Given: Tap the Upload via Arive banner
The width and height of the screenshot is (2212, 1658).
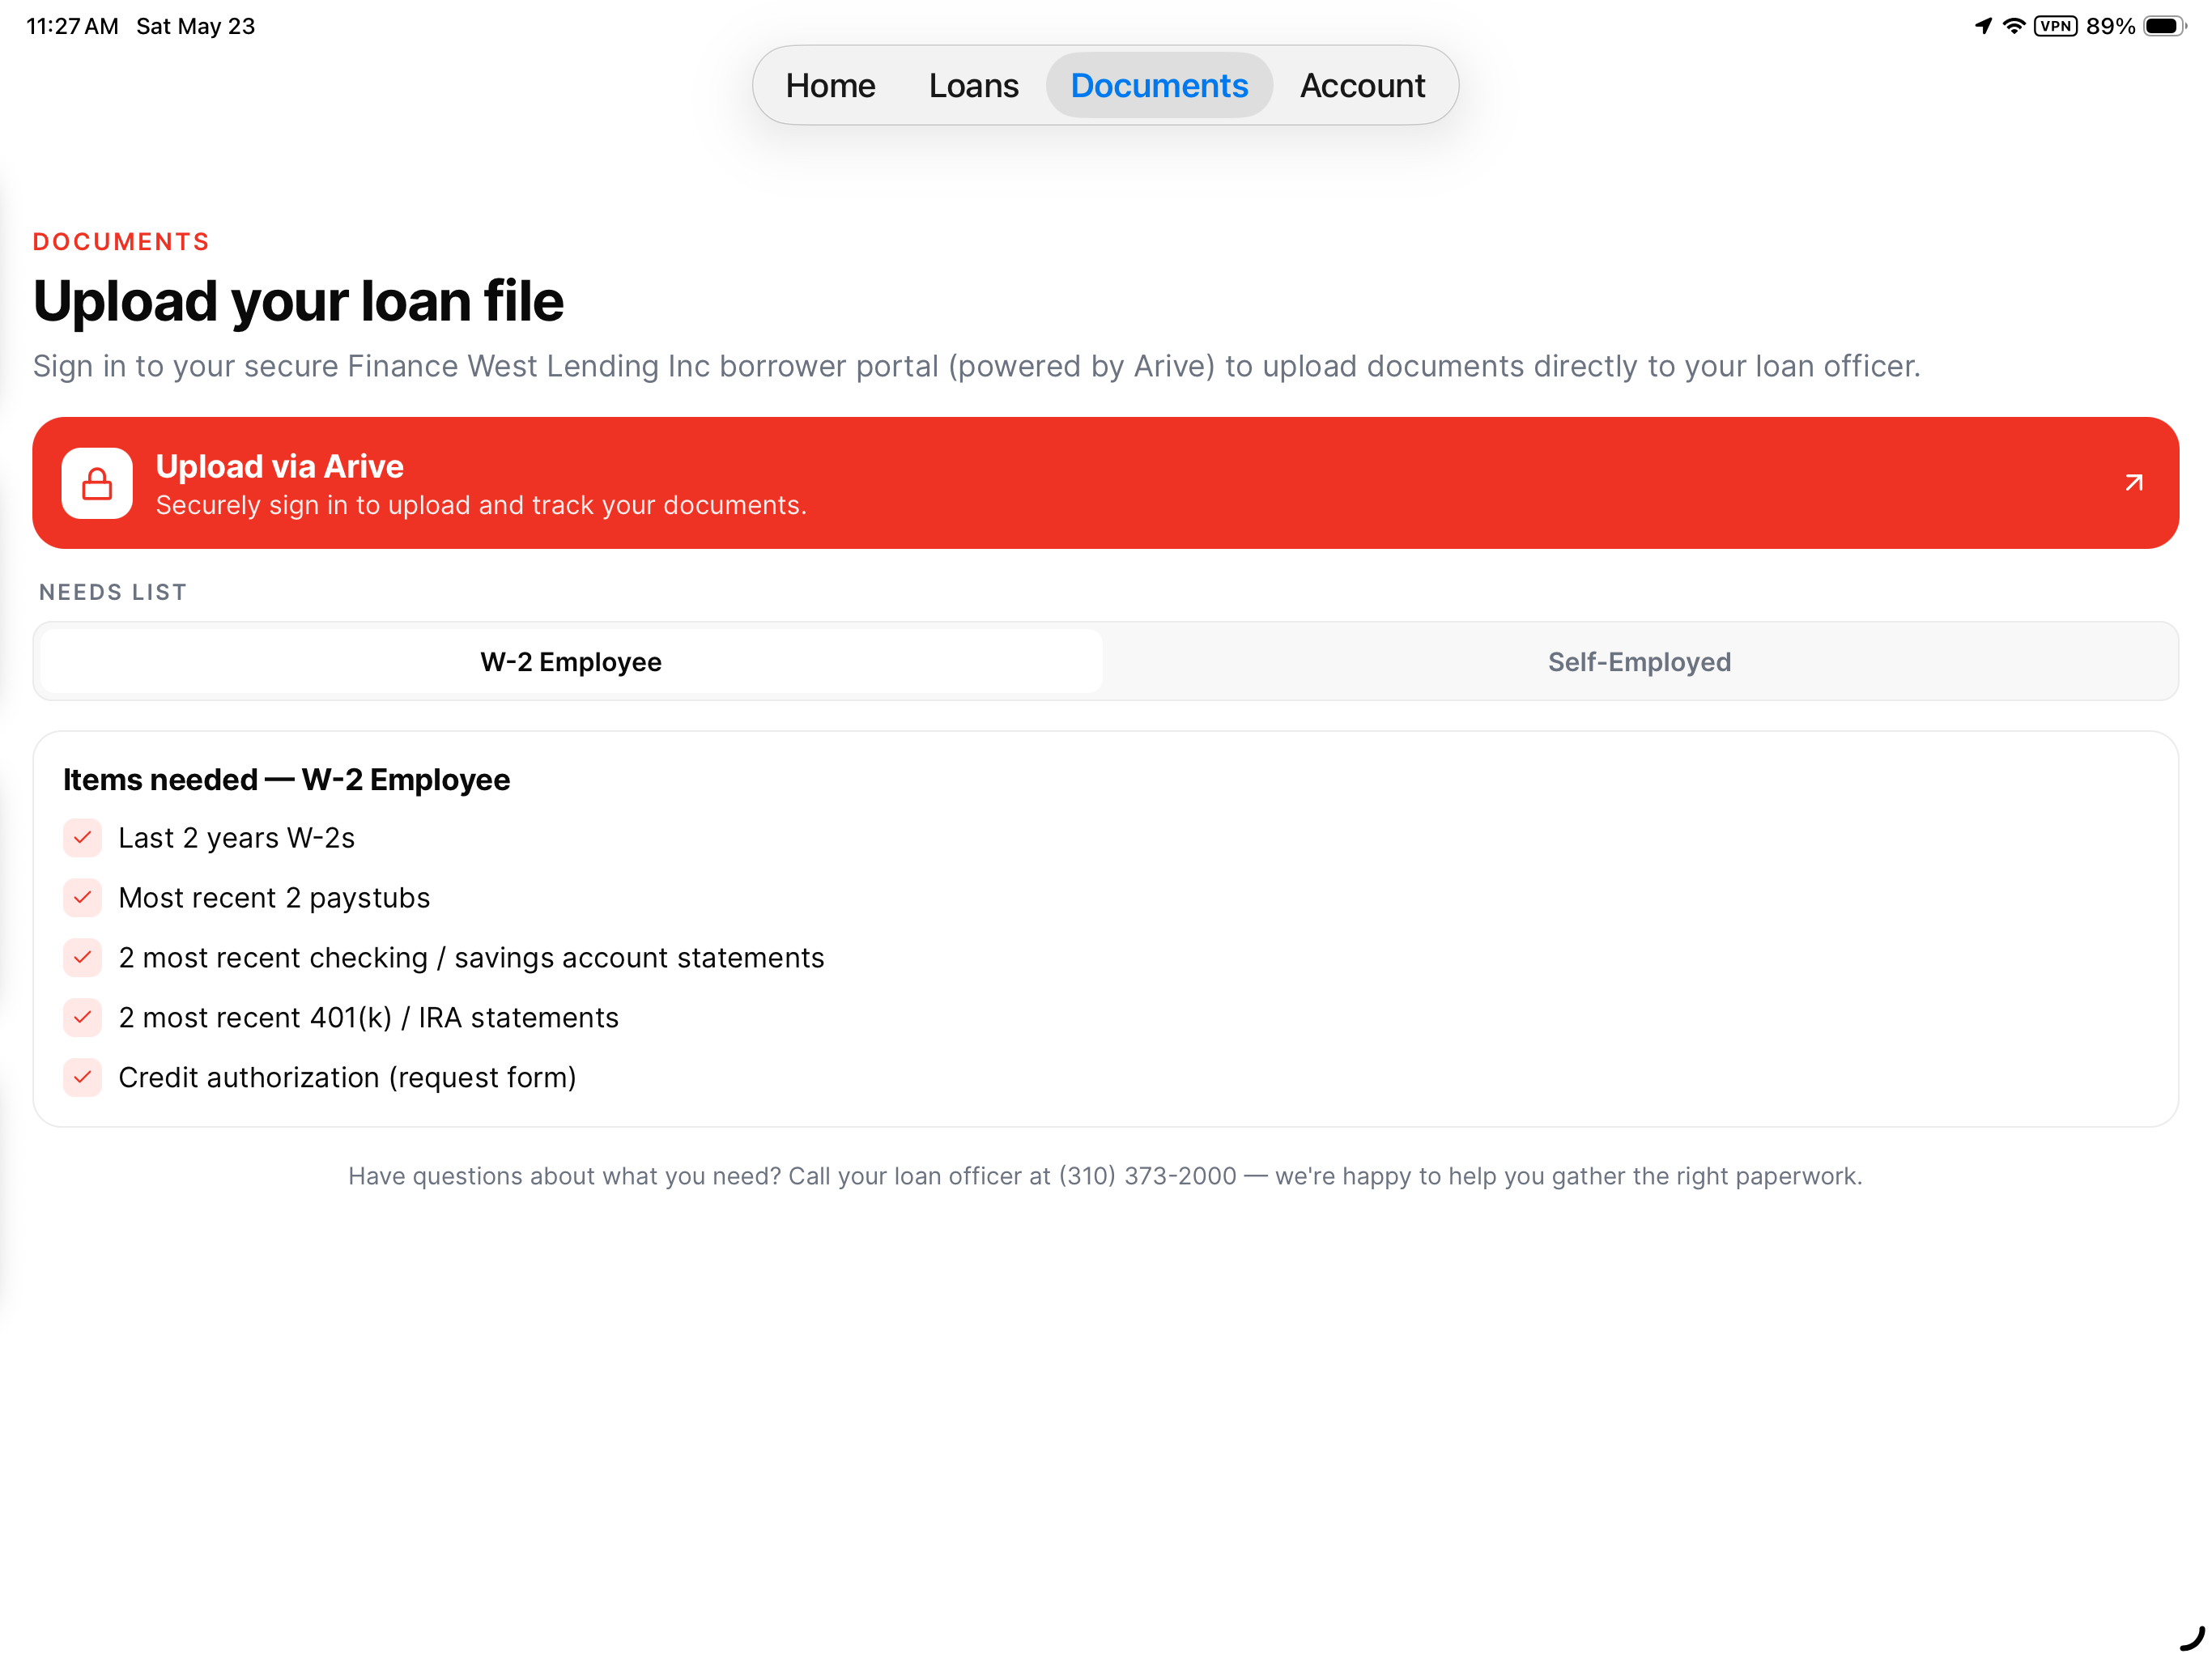Looking at the screenshot, I should coord(1105,483).
